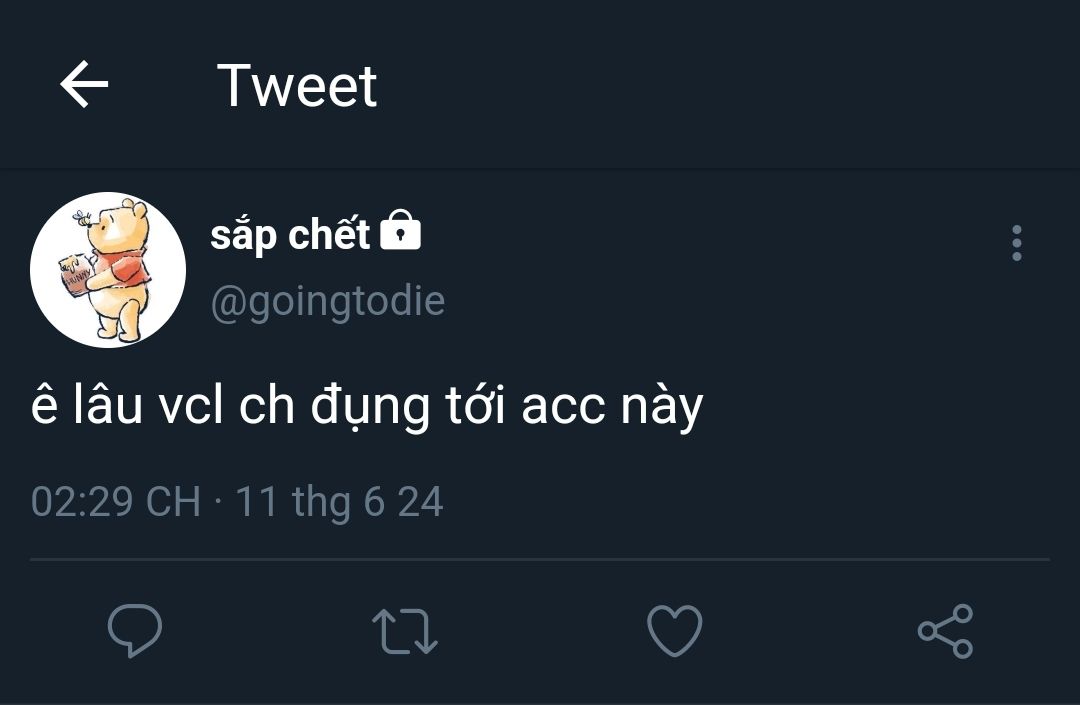Select the date 11 thg 6 24
Image resolution: width=1080 pixels, height=705 pixels.
click(x=339, y=501)
